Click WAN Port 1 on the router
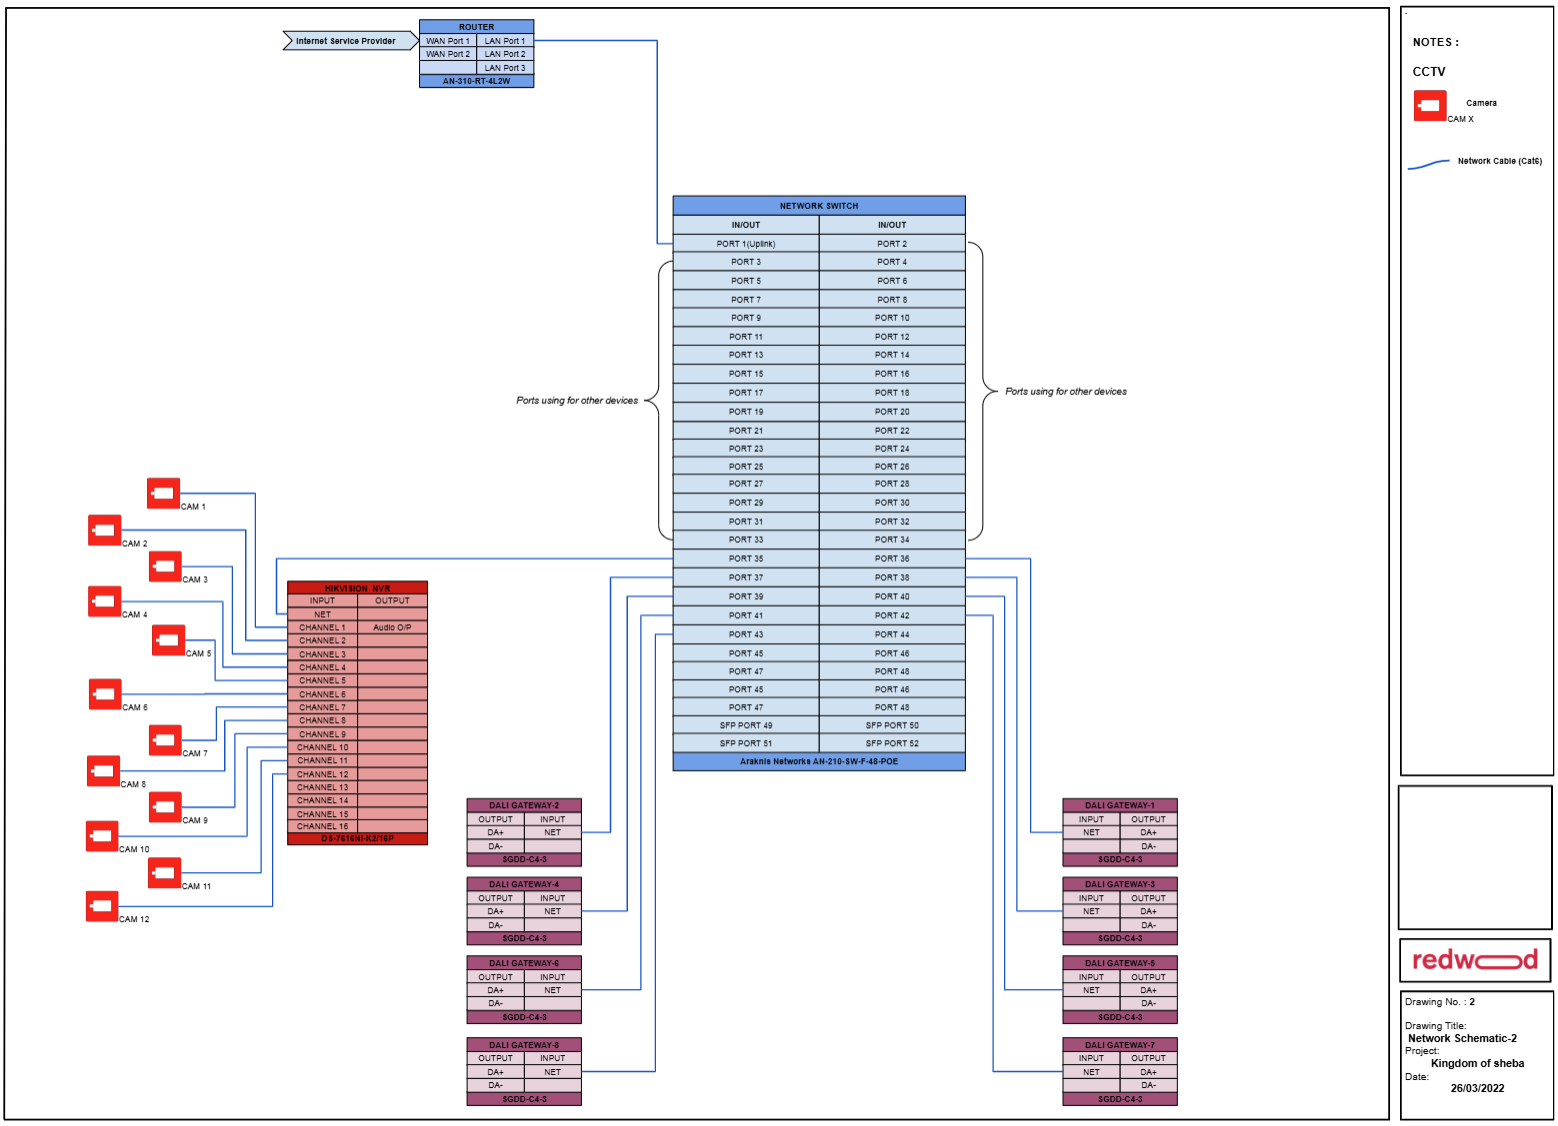Screen dimensions: 1558x1126 click(x=448, y=40)
